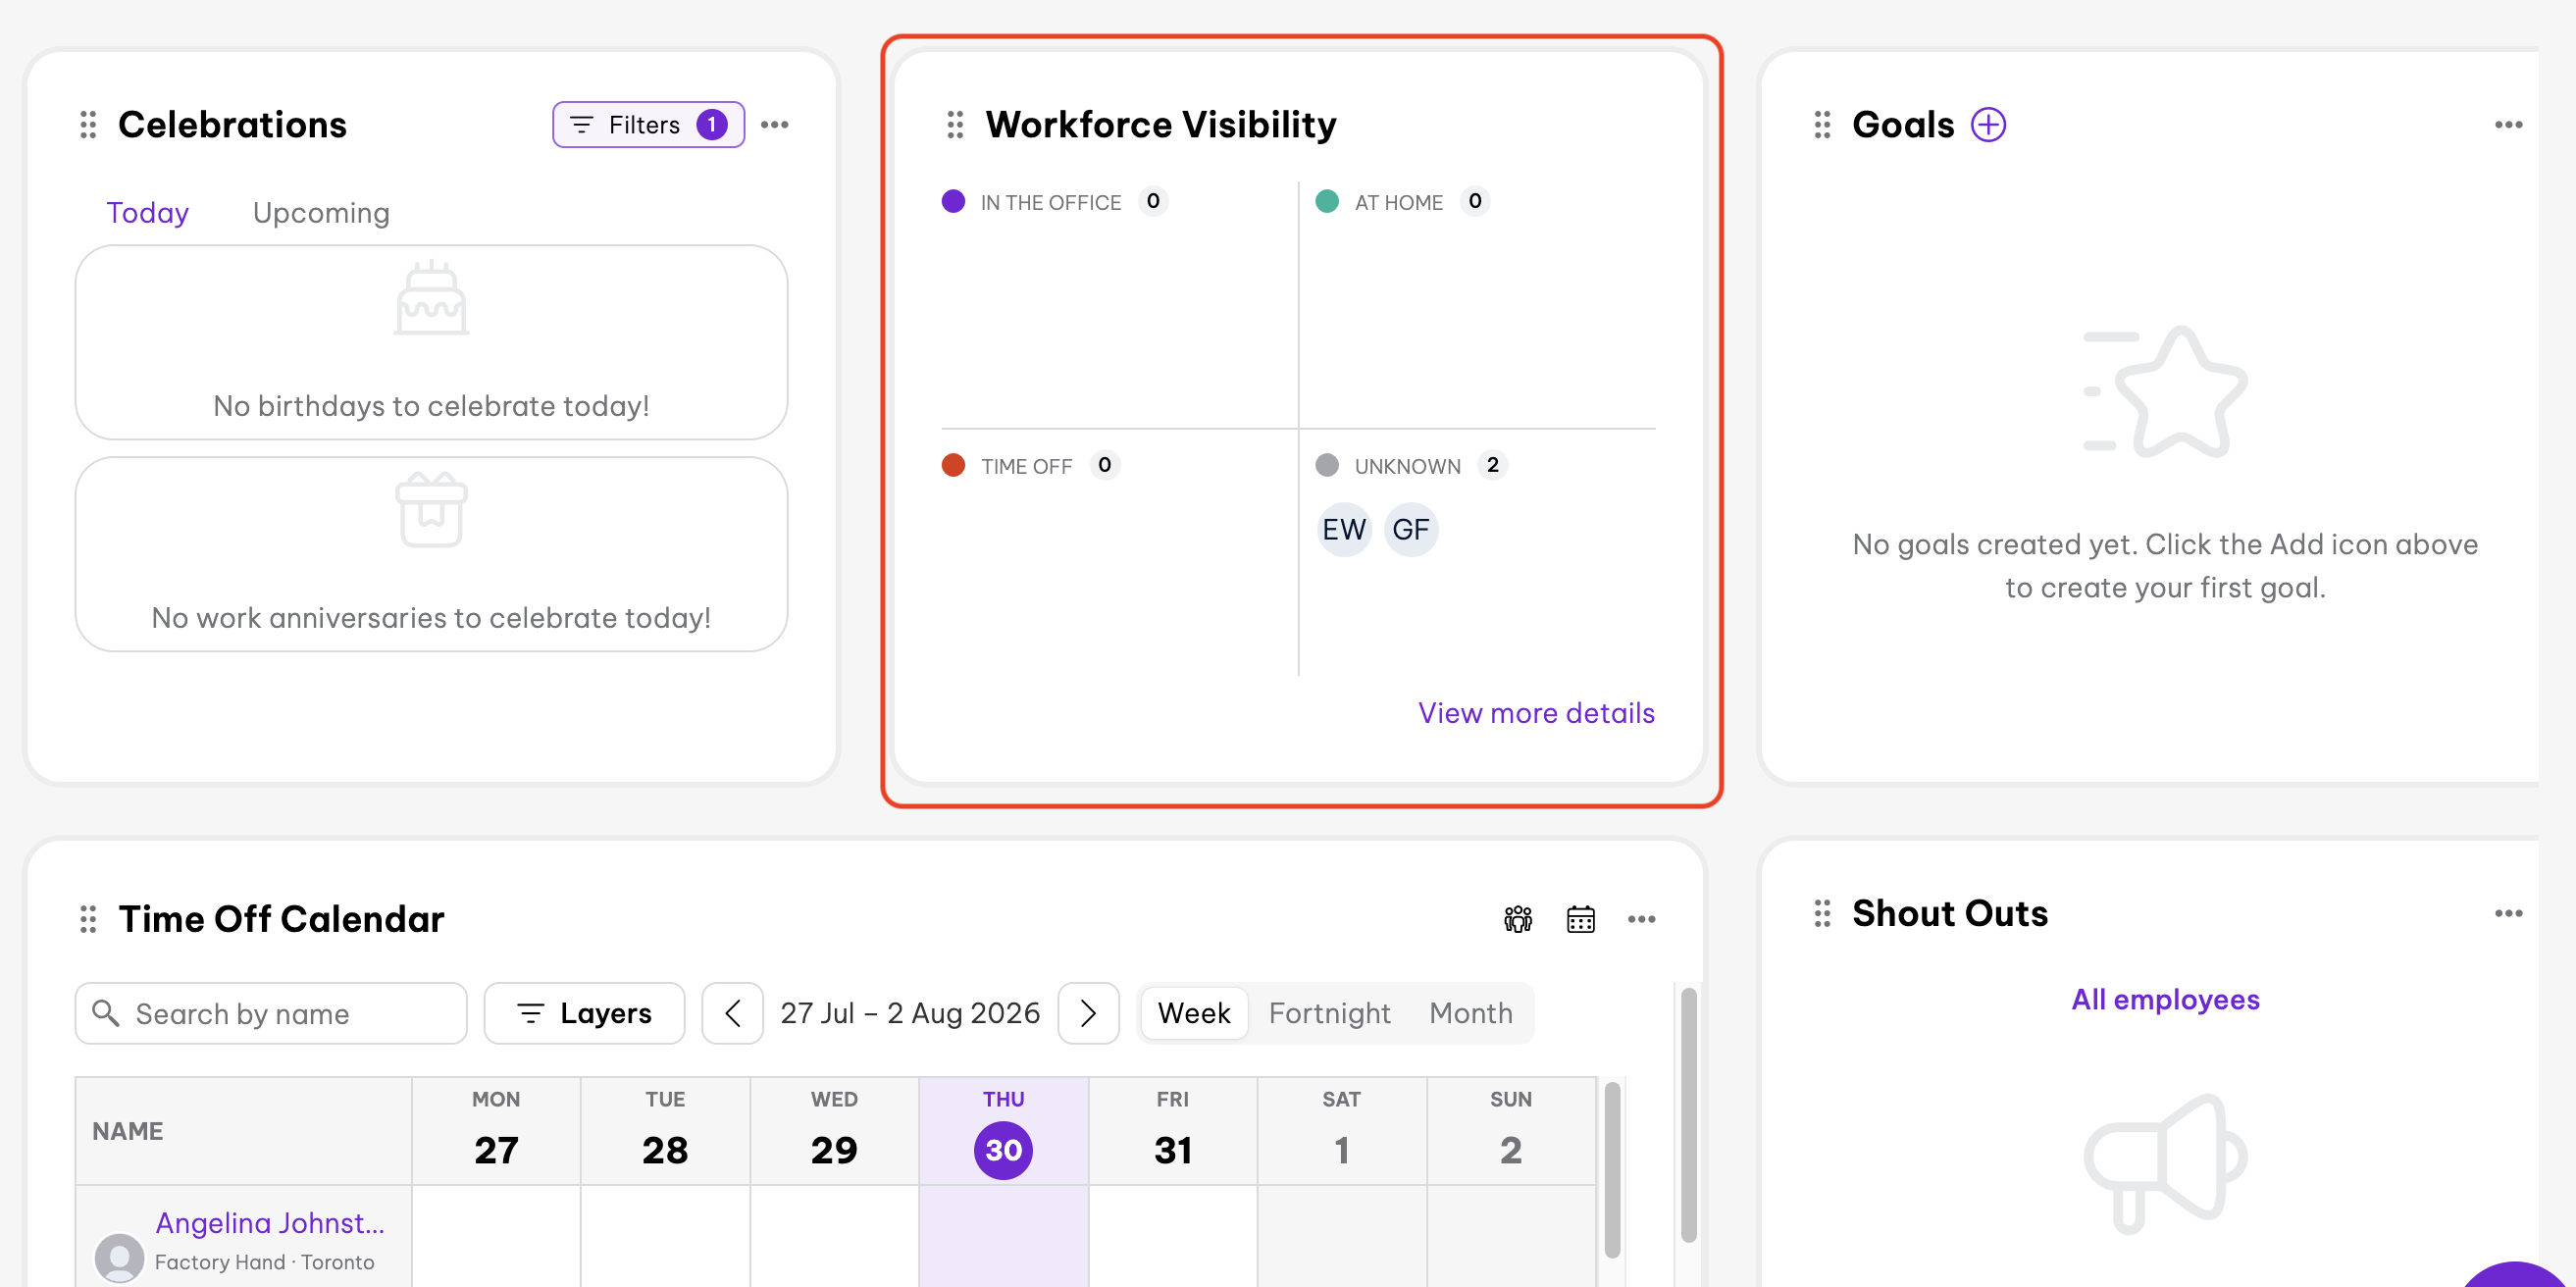Image resolution: width=2576 pixels, height=1287 pixels.
Task: Click the calendar table inner scrollbar
Action: coord(1612,1169)
